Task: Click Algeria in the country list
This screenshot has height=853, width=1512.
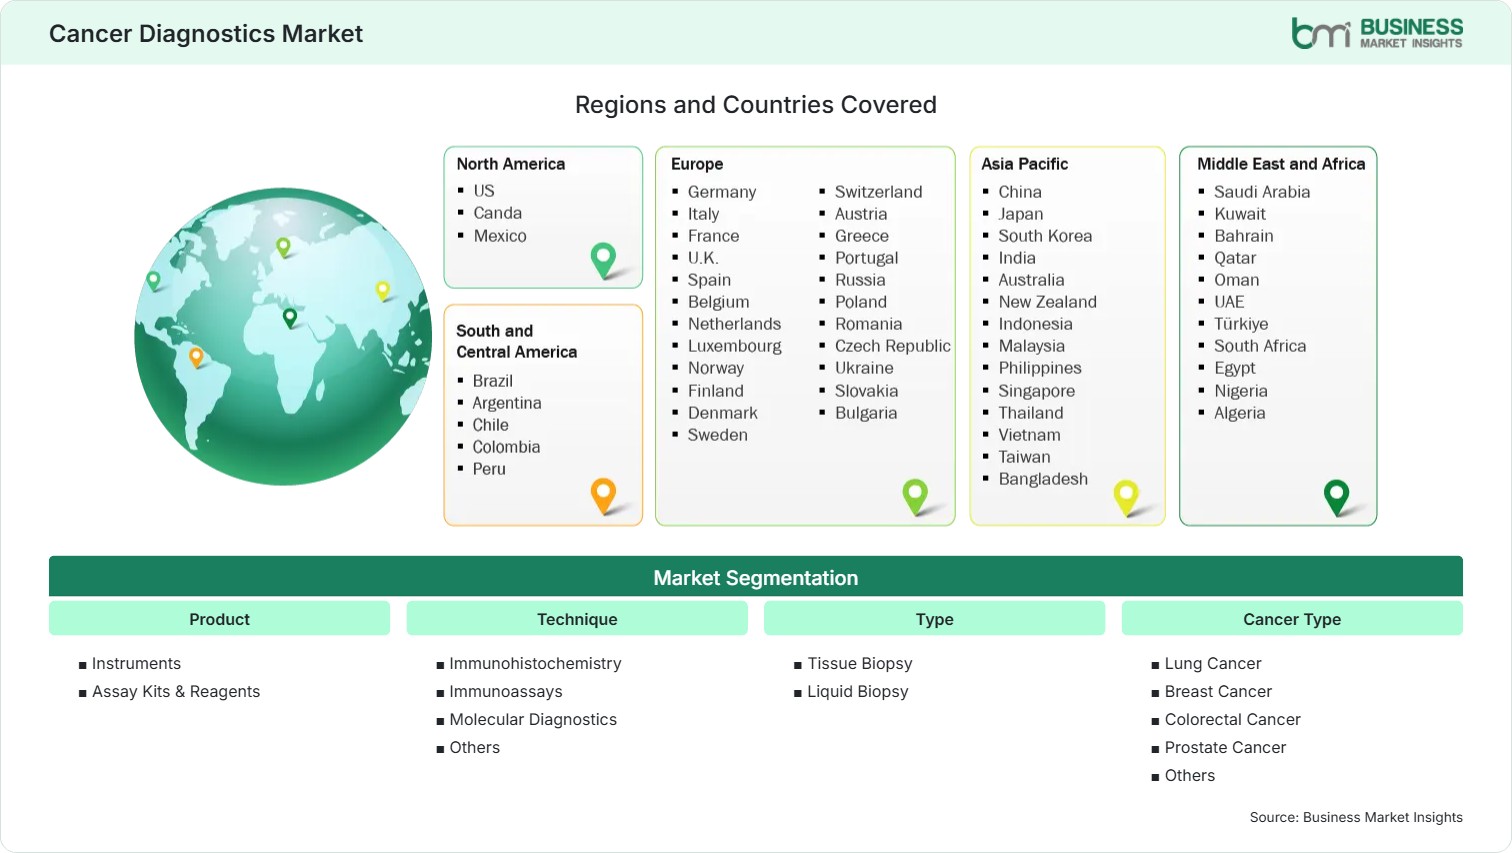Action: (x=1240, y=413)
